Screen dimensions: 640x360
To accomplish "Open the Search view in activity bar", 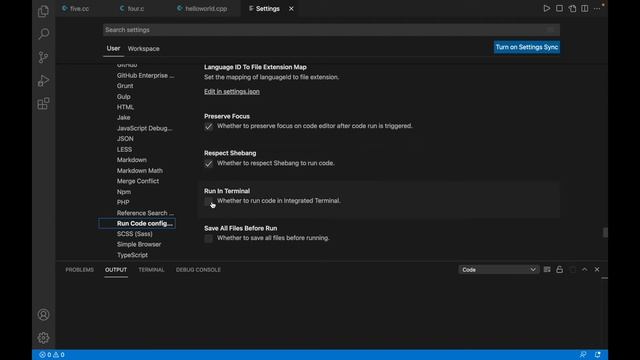I will [43, 34].
